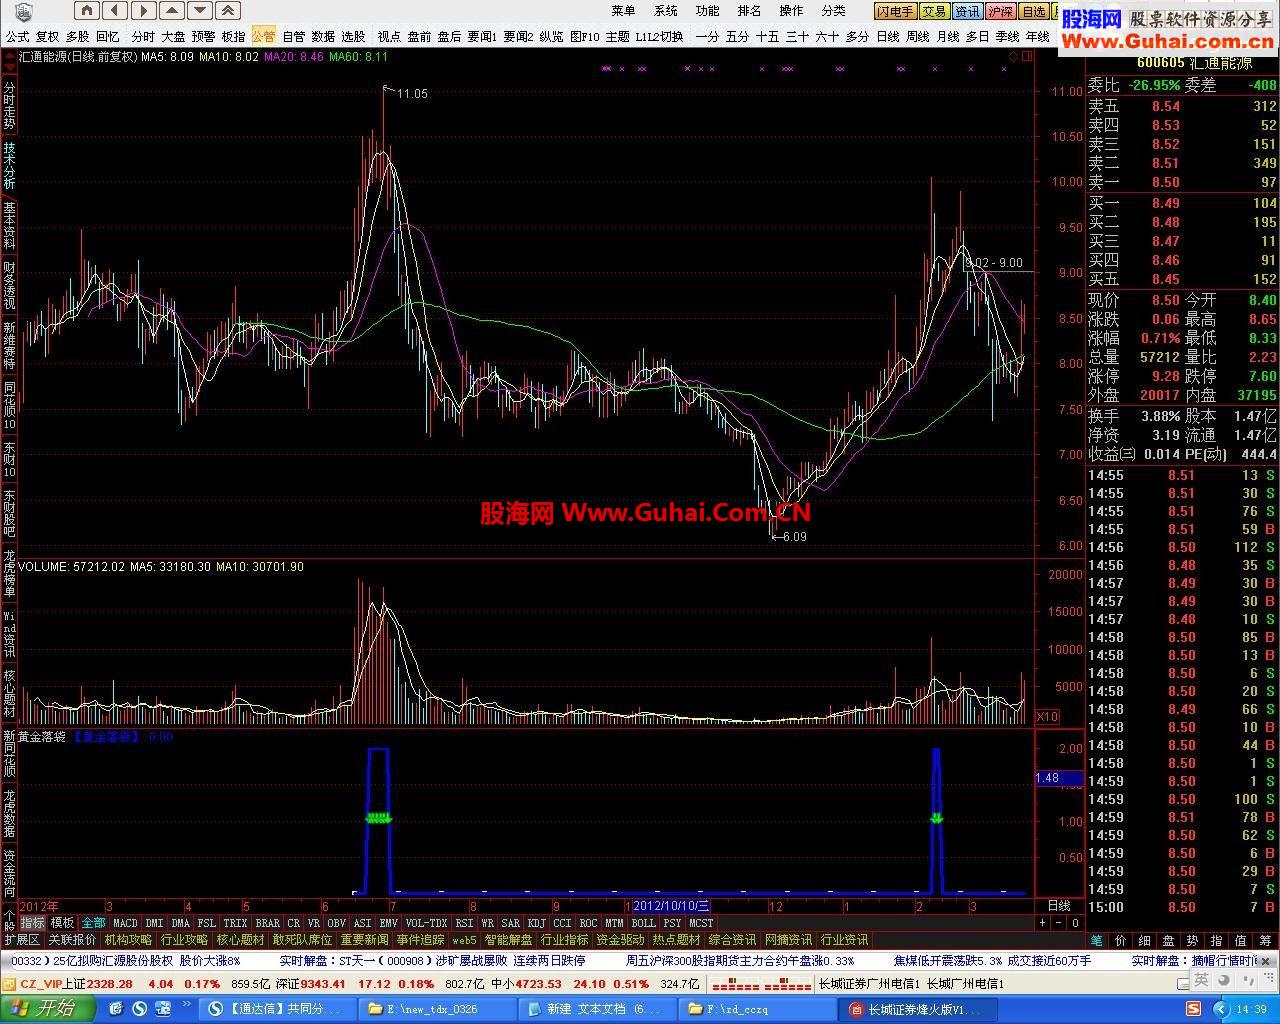Click the 扩展区 tab

click(x=22, y=940)
